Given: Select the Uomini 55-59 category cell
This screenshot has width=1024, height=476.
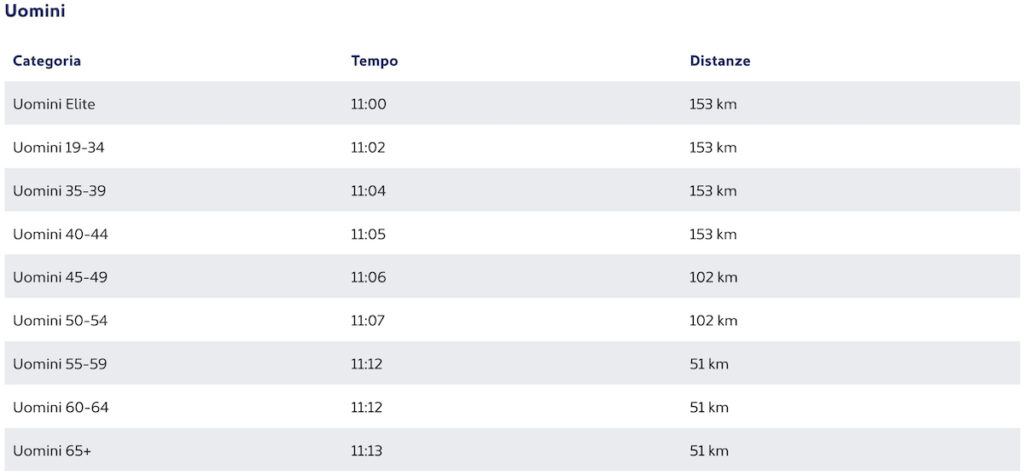Looking at the screenshot, I should pos(59,364).
